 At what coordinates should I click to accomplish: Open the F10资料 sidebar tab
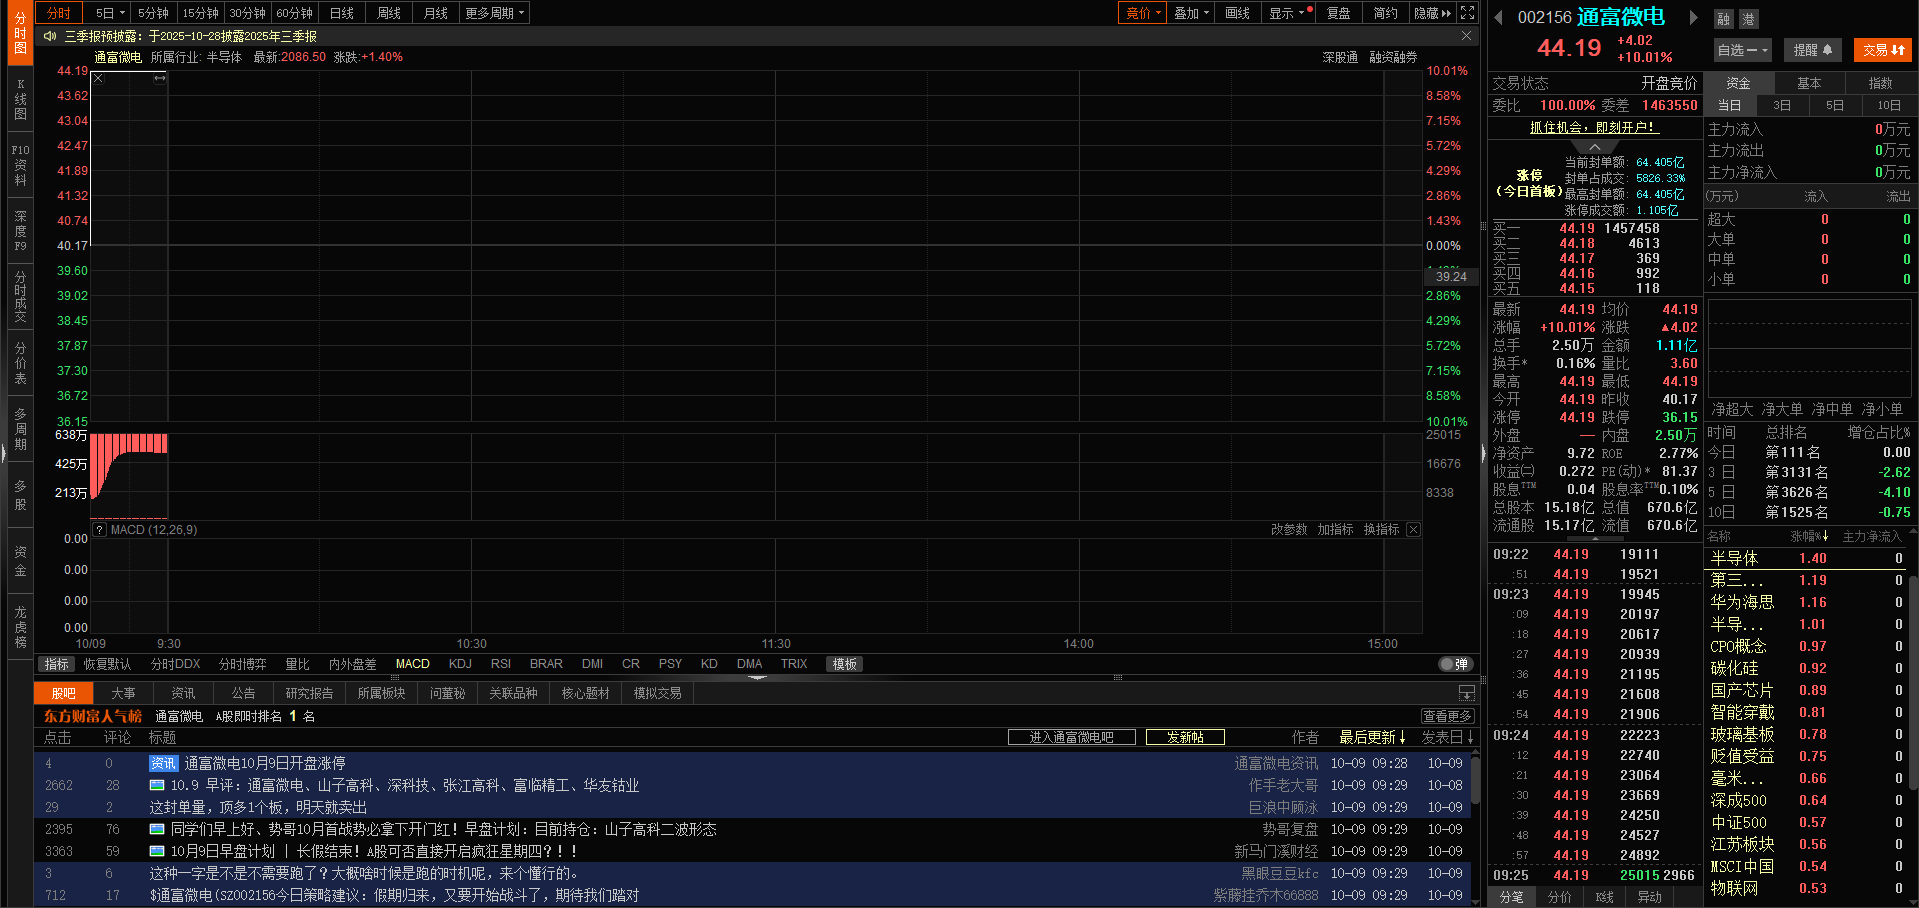20,165
